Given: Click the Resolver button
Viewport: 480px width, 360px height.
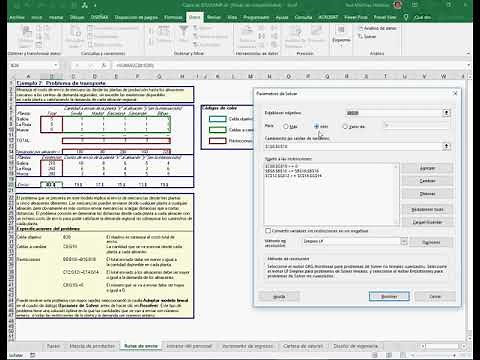Looking at the screenshot, I should [389, 296].
